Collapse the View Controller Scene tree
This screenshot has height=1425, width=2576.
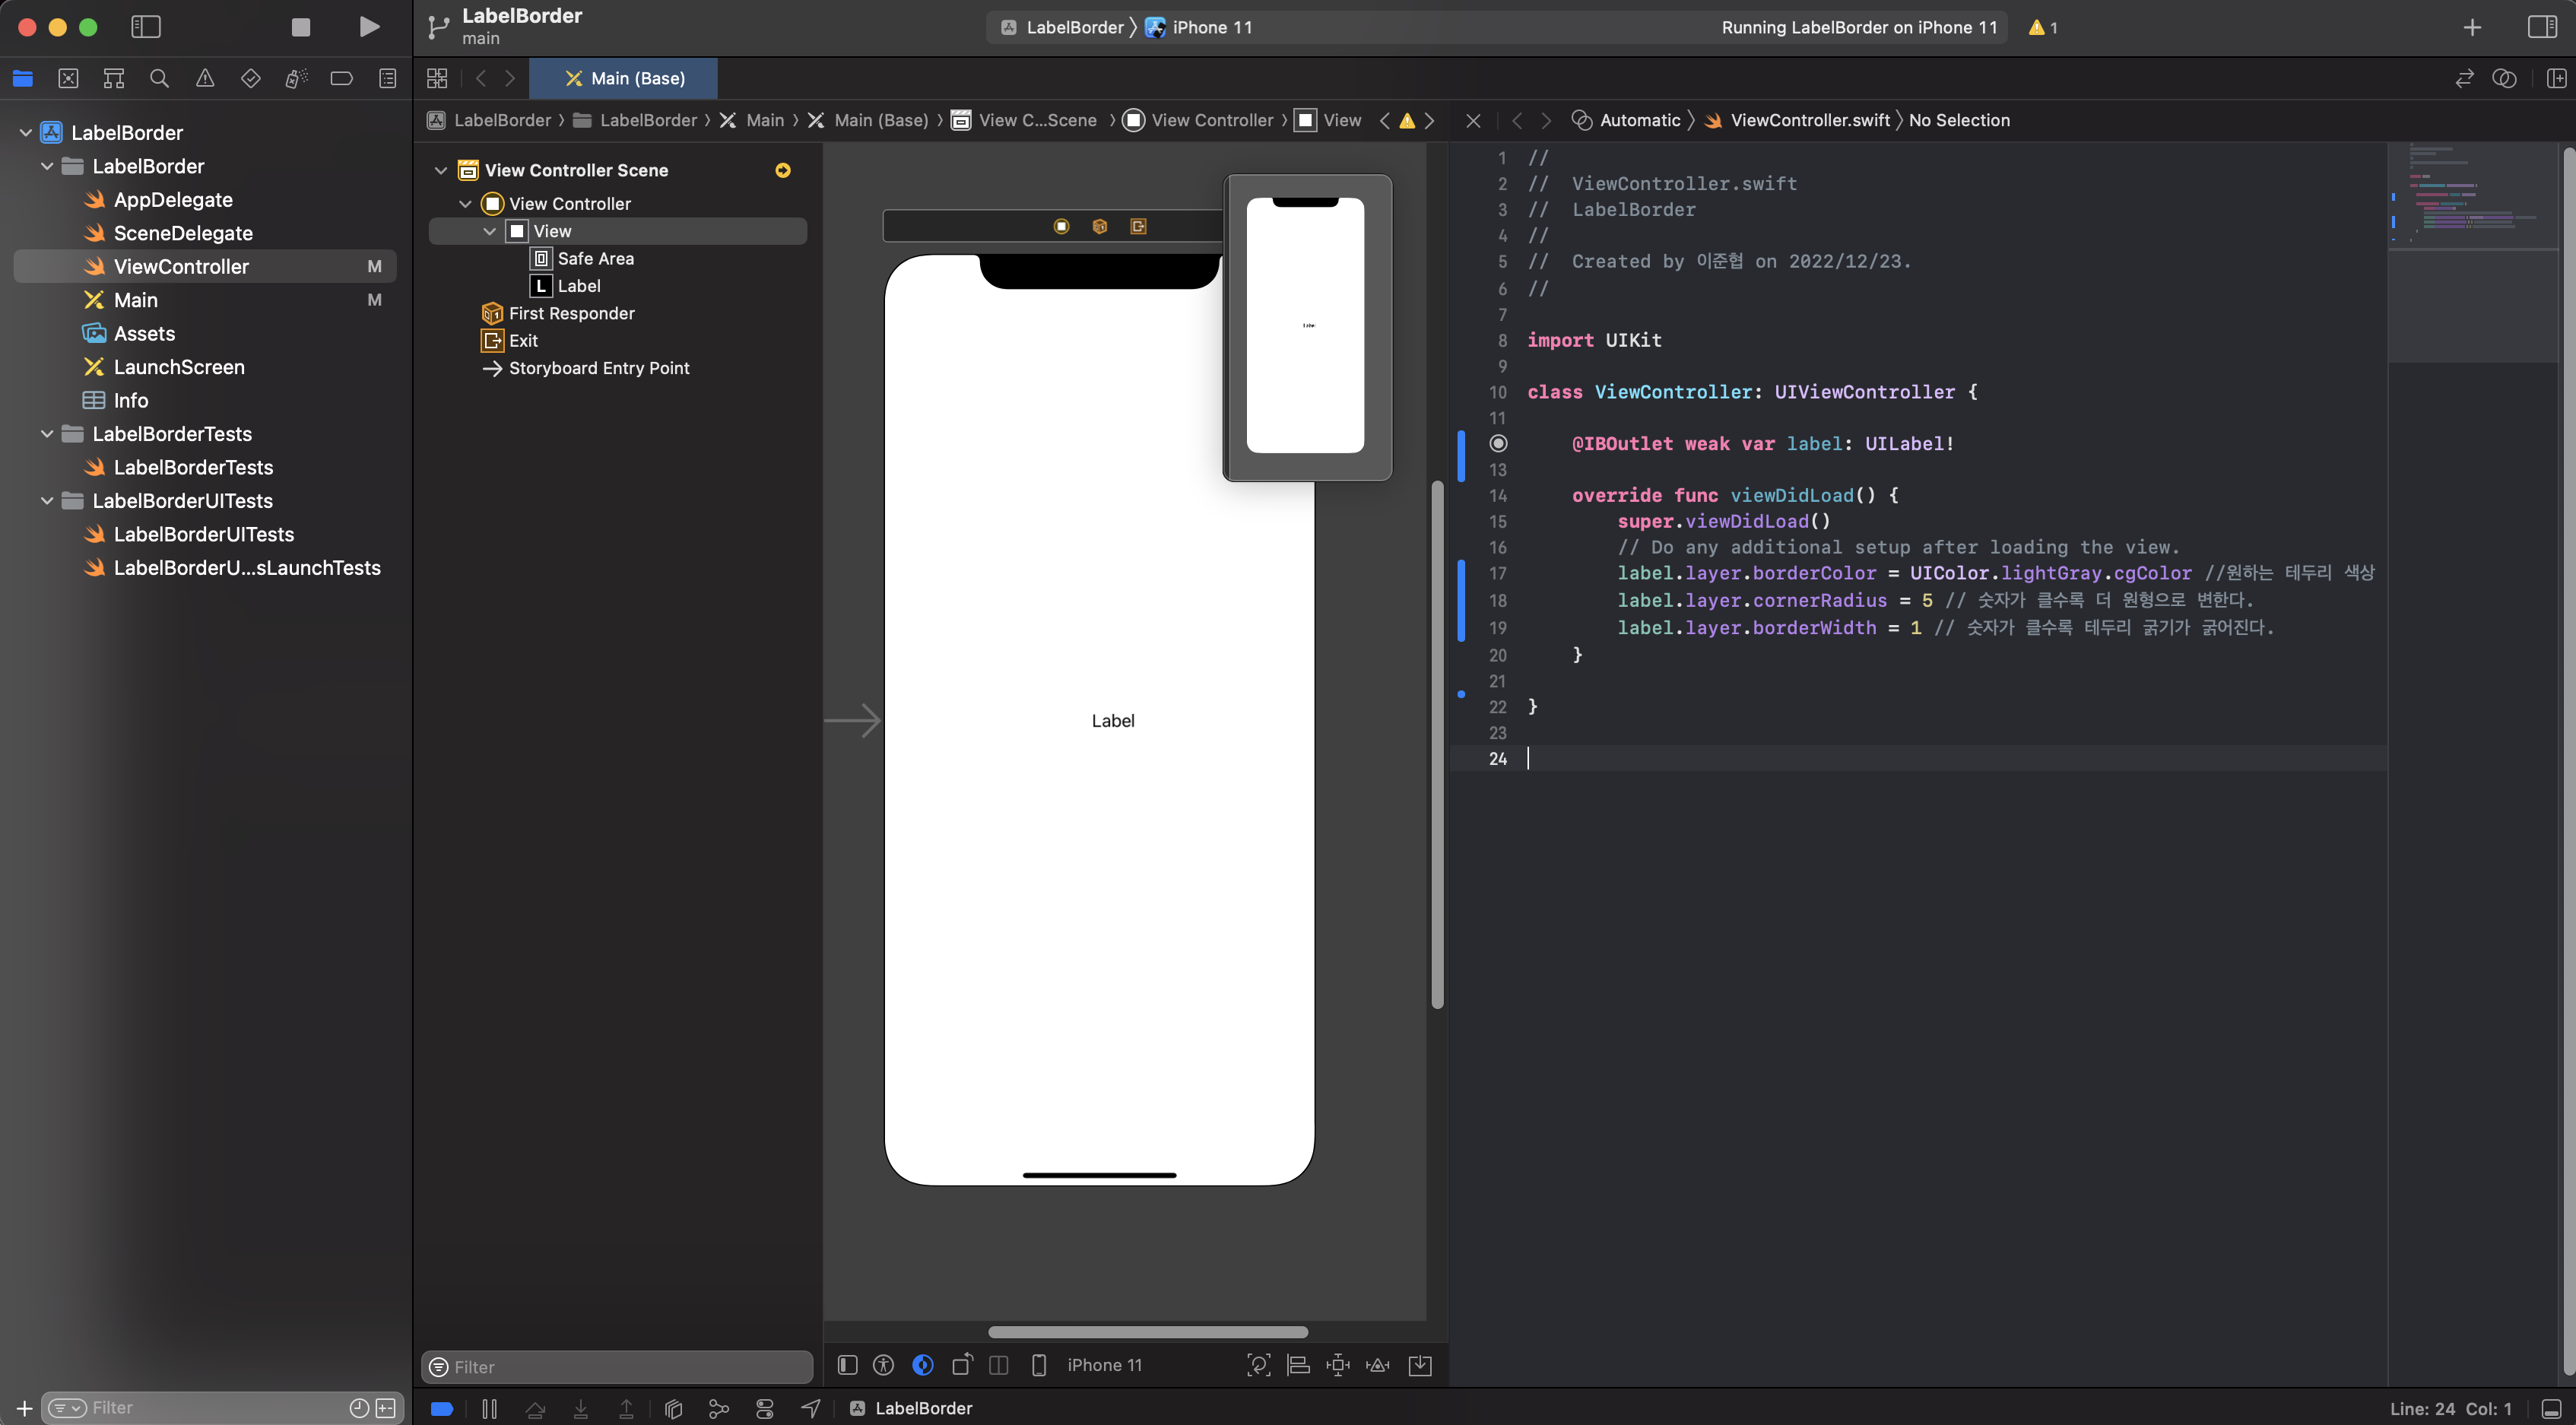(x=441, y=170)
